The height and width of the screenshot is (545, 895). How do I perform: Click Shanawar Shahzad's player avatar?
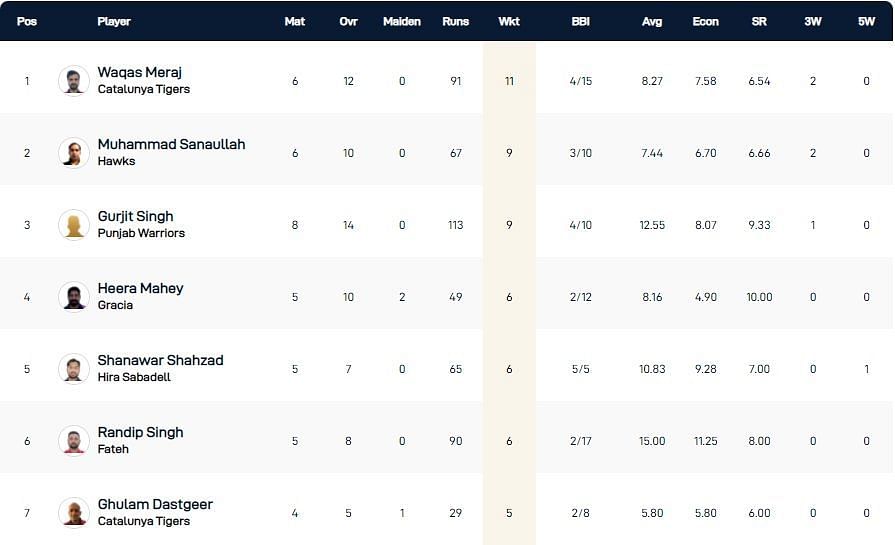[x=74, y=369]
